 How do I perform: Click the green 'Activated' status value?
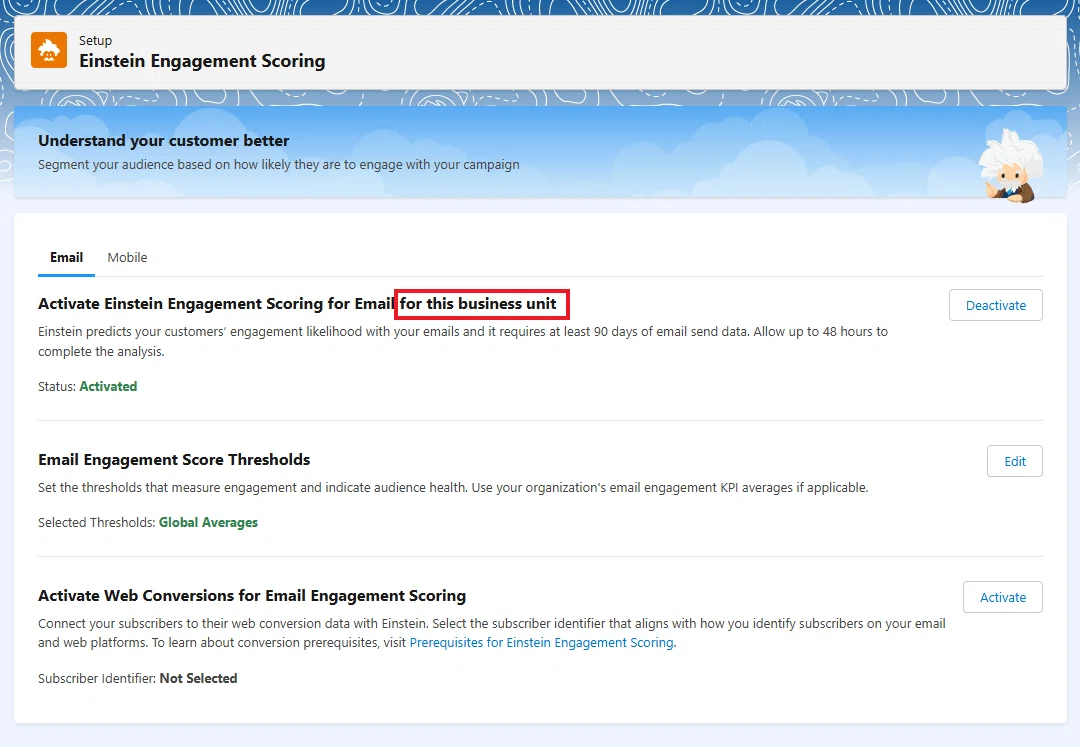108,386
